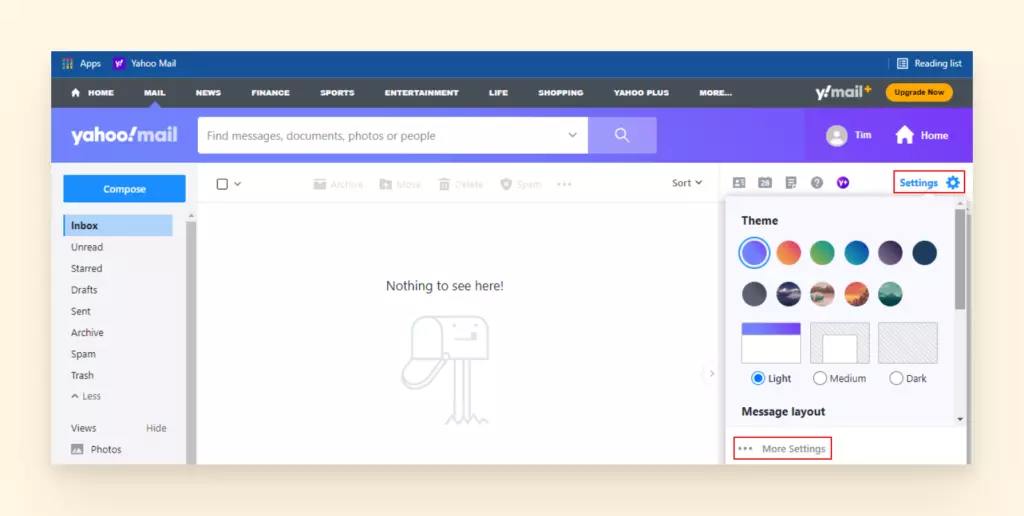1024x516 pixels.
Task: Go to the NEWS navigation tab
Action: coord(208,93)
